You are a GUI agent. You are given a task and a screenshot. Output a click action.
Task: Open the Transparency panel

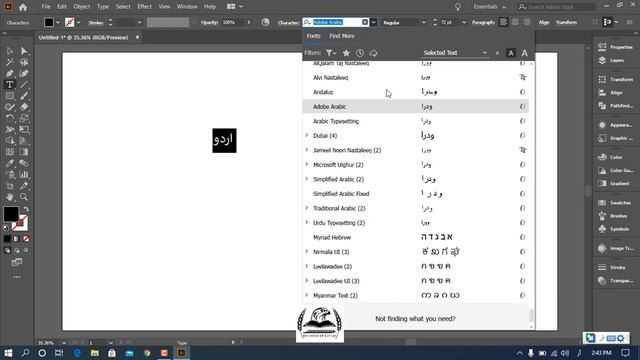click(616, 281)
